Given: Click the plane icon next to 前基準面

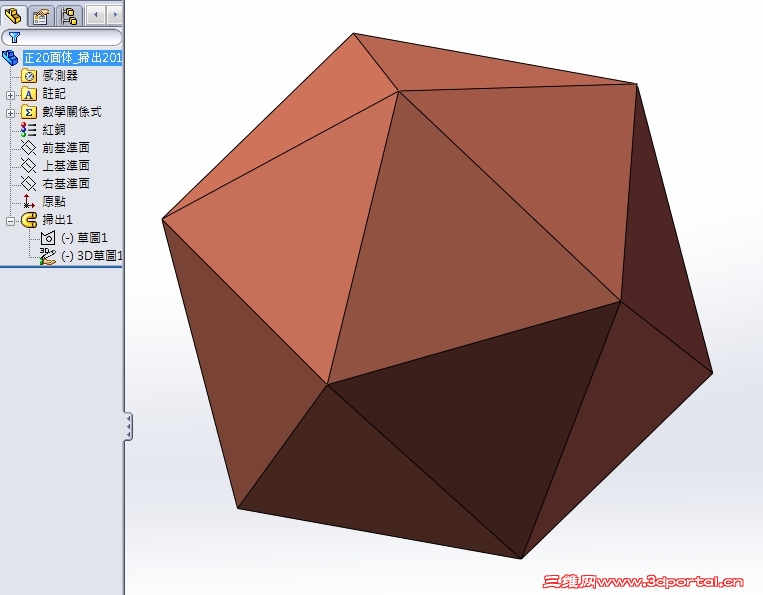Looking at the screenshot, I should point(29,148).
